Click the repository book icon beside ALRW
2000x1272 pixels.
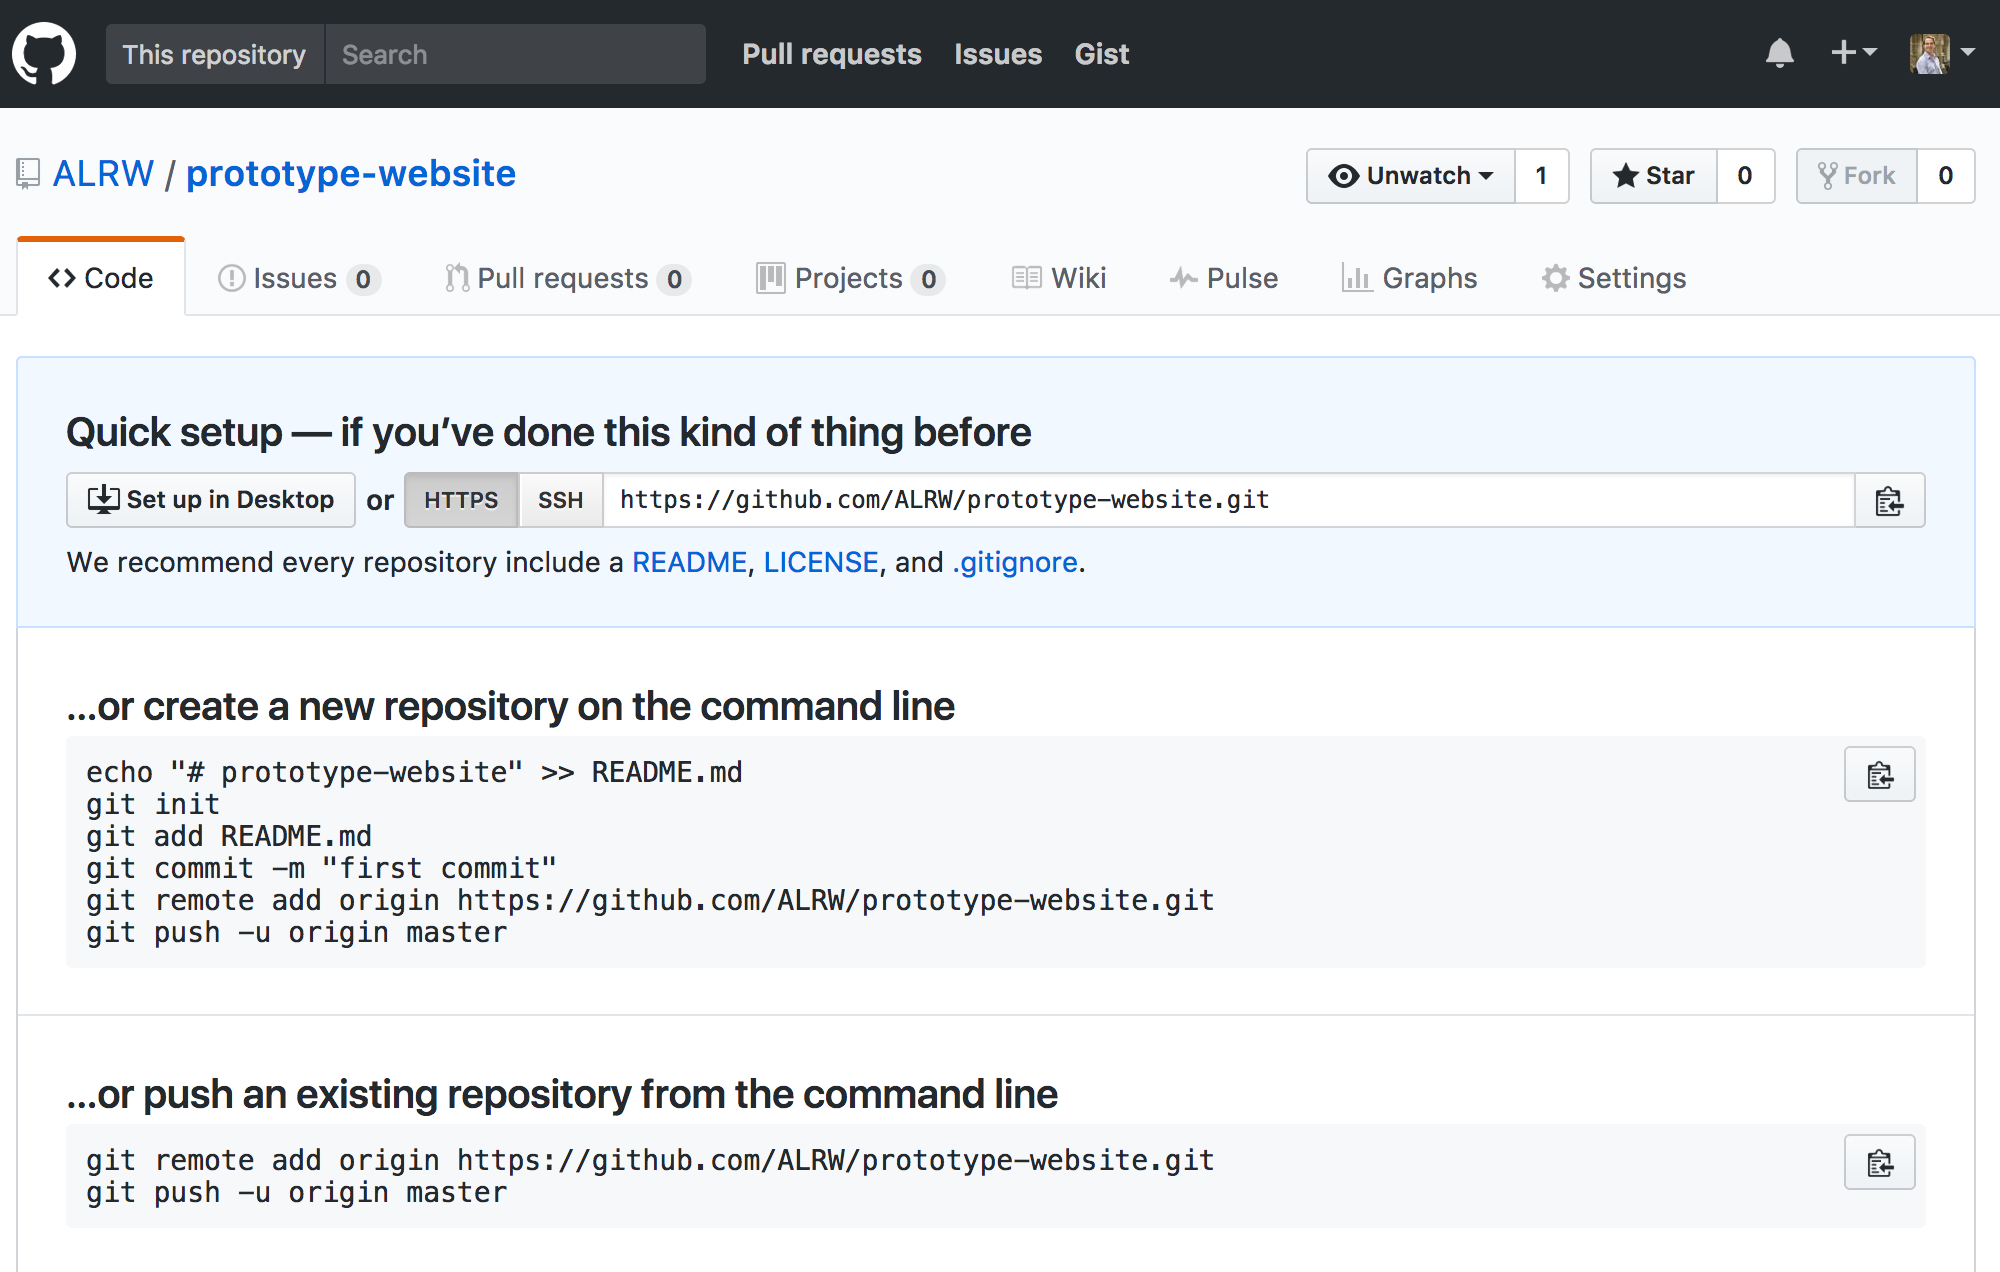(28, 174)
